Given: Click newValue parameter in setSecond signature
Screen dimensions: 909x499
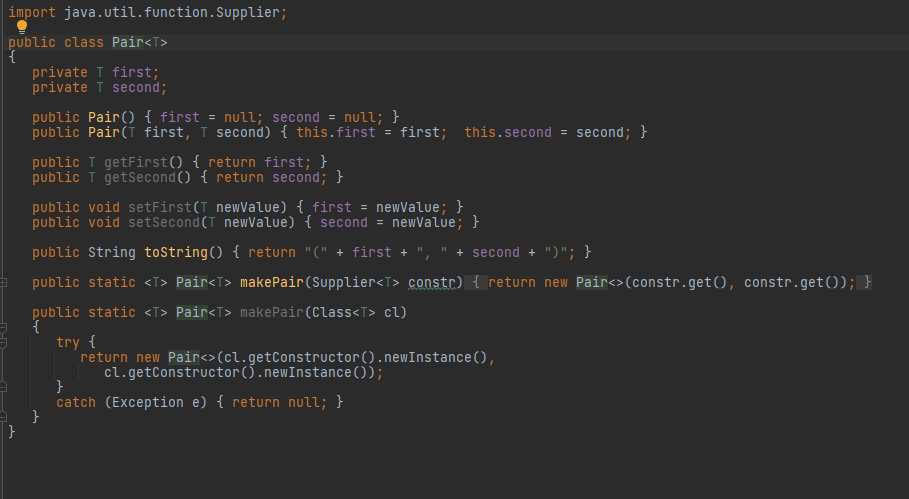Looking at the screenshot, I should click(x=256, y=223).
